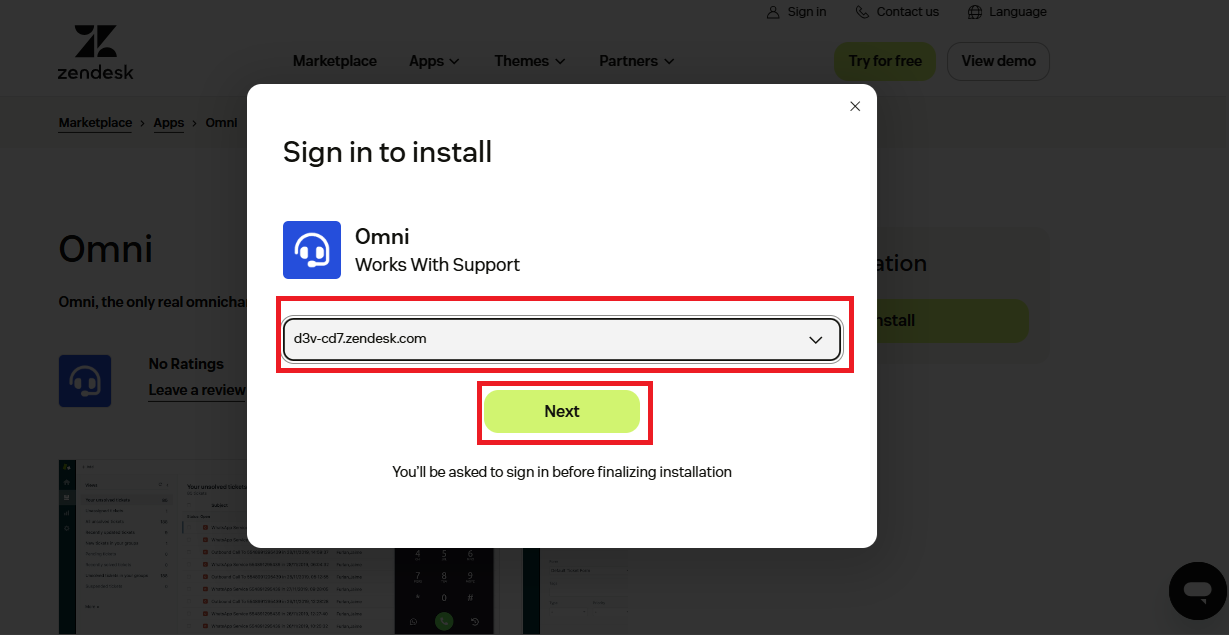
Task: Go to Marketplace breadcrumb
Action: pos(95,123)
